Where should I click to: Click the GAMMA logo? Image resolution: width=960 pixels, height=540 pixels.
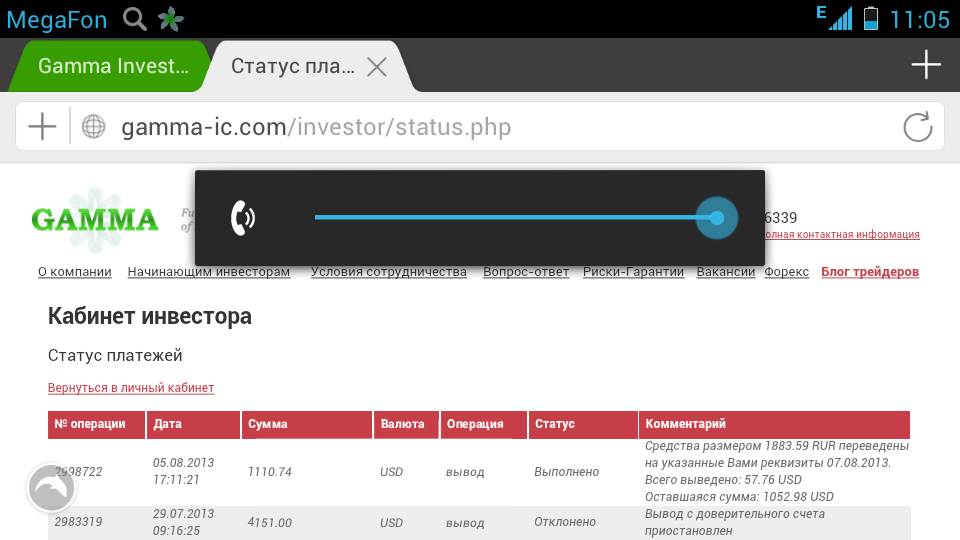click(x=95, y=220)
